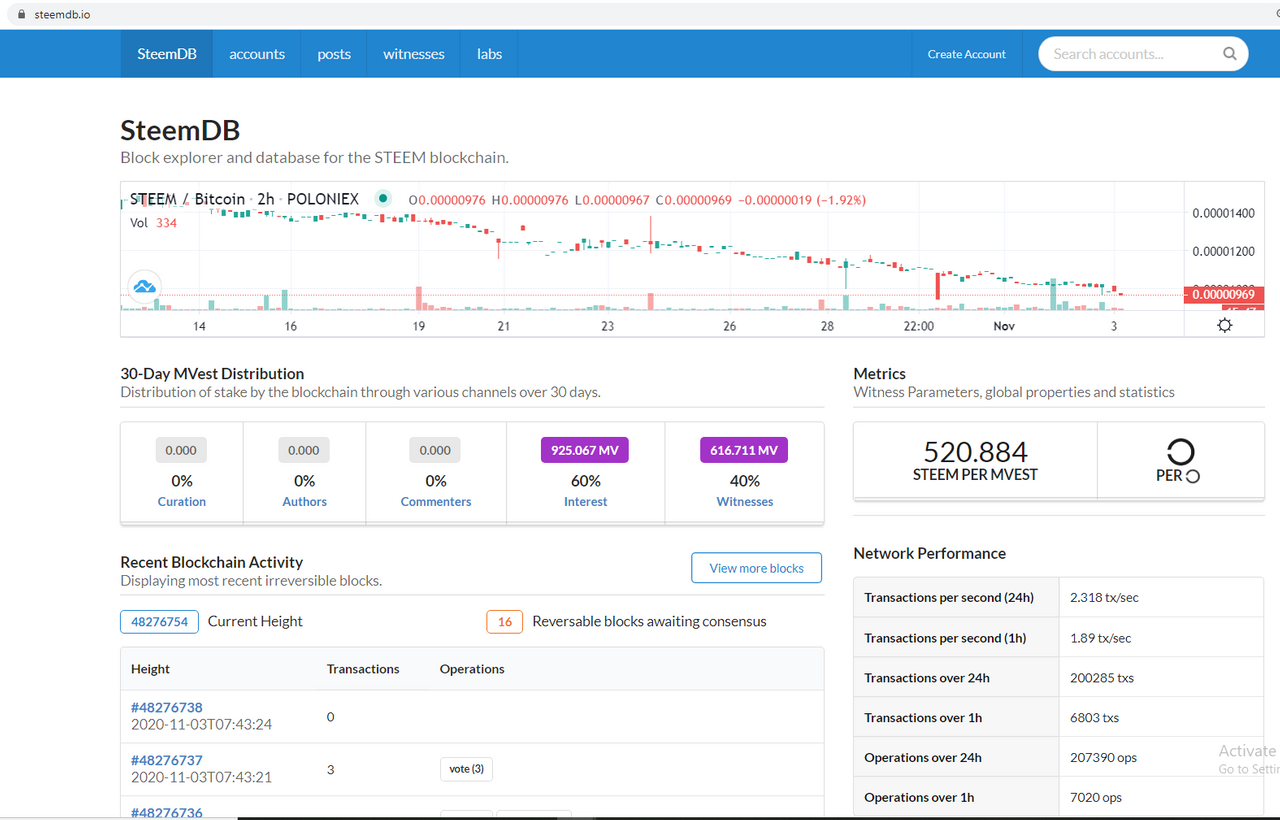Click the '200285 txs' value
The image size is (1280, 820).
pyautogui.click(x=1102, y=677)
